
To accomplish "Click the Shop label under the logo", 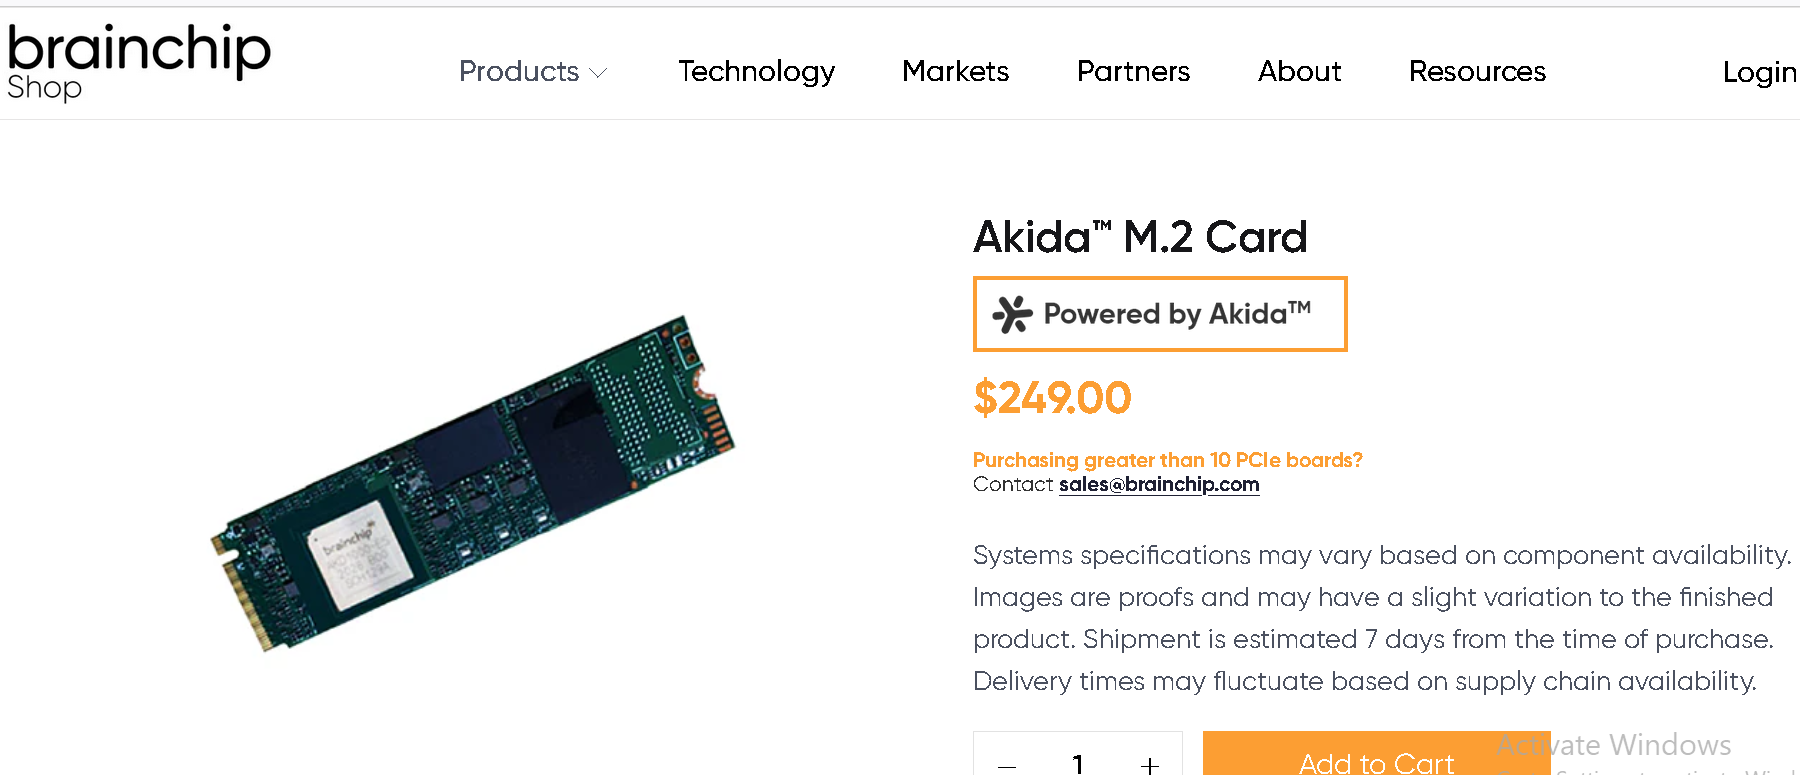I will 44,88.
